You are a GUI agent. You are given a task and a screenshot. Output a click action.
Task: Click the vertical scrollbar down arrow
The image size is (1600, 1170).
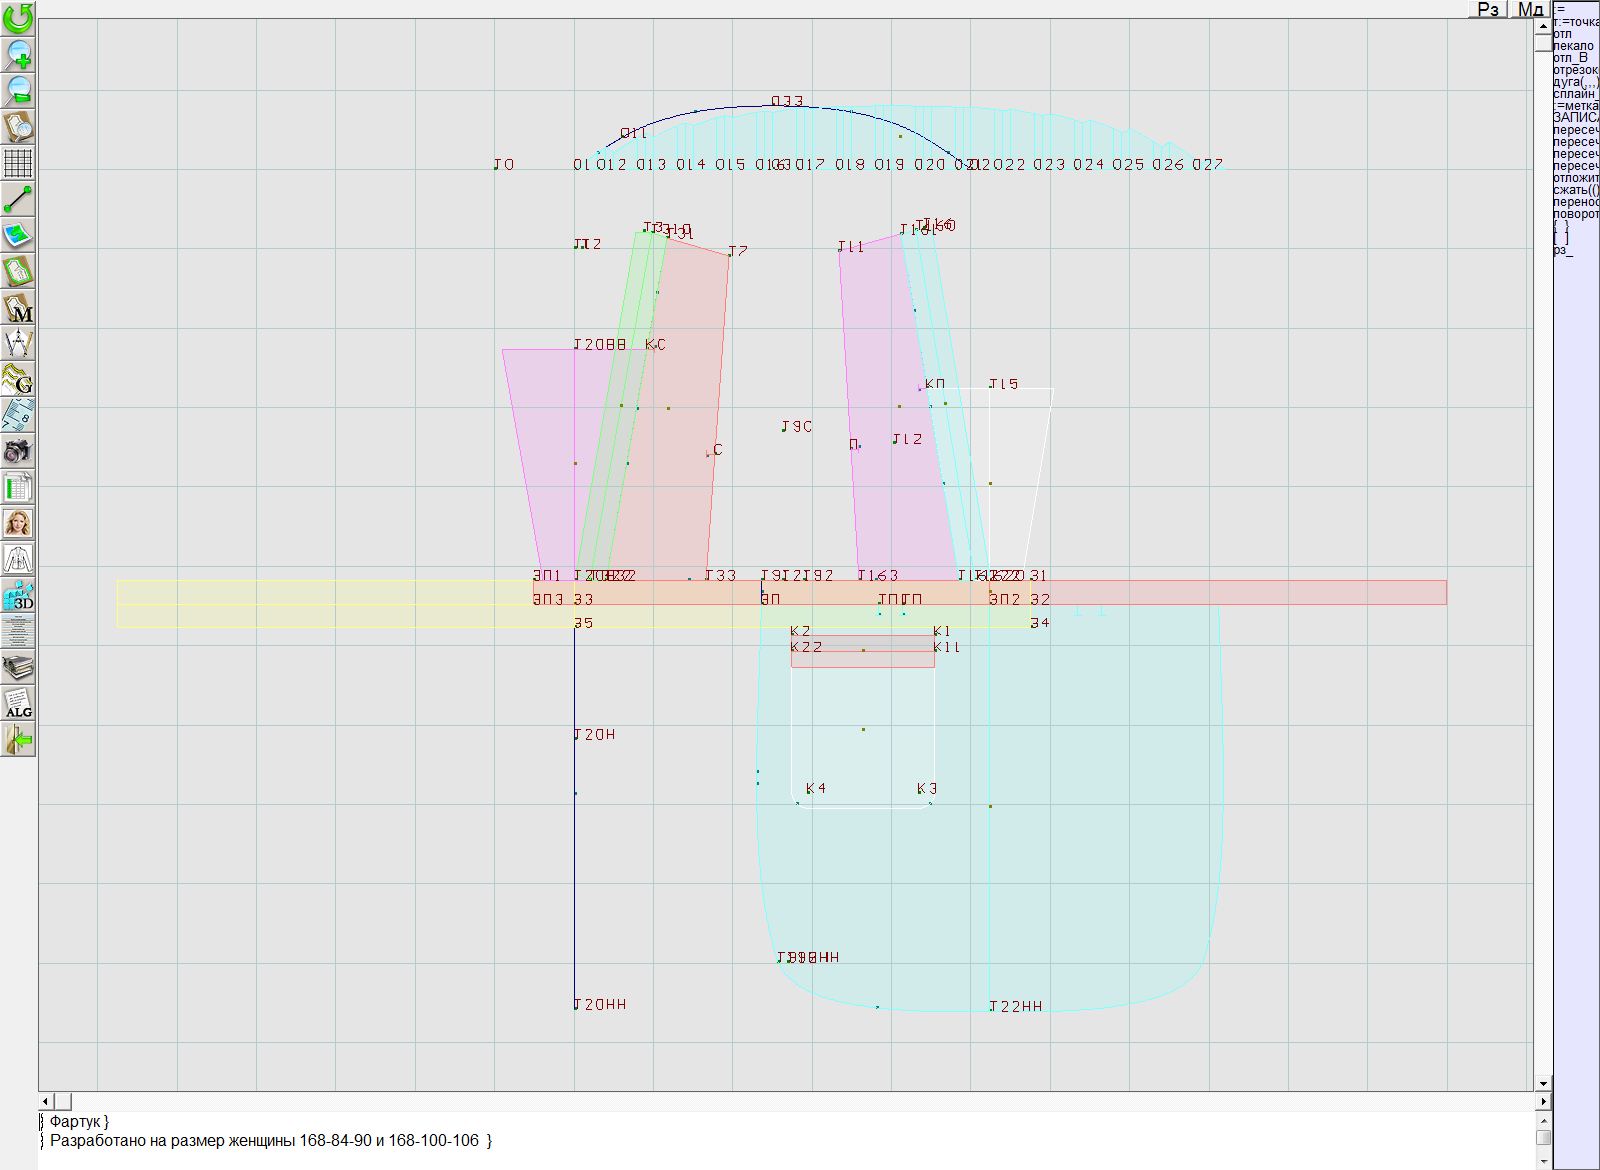(1543, 1083)
